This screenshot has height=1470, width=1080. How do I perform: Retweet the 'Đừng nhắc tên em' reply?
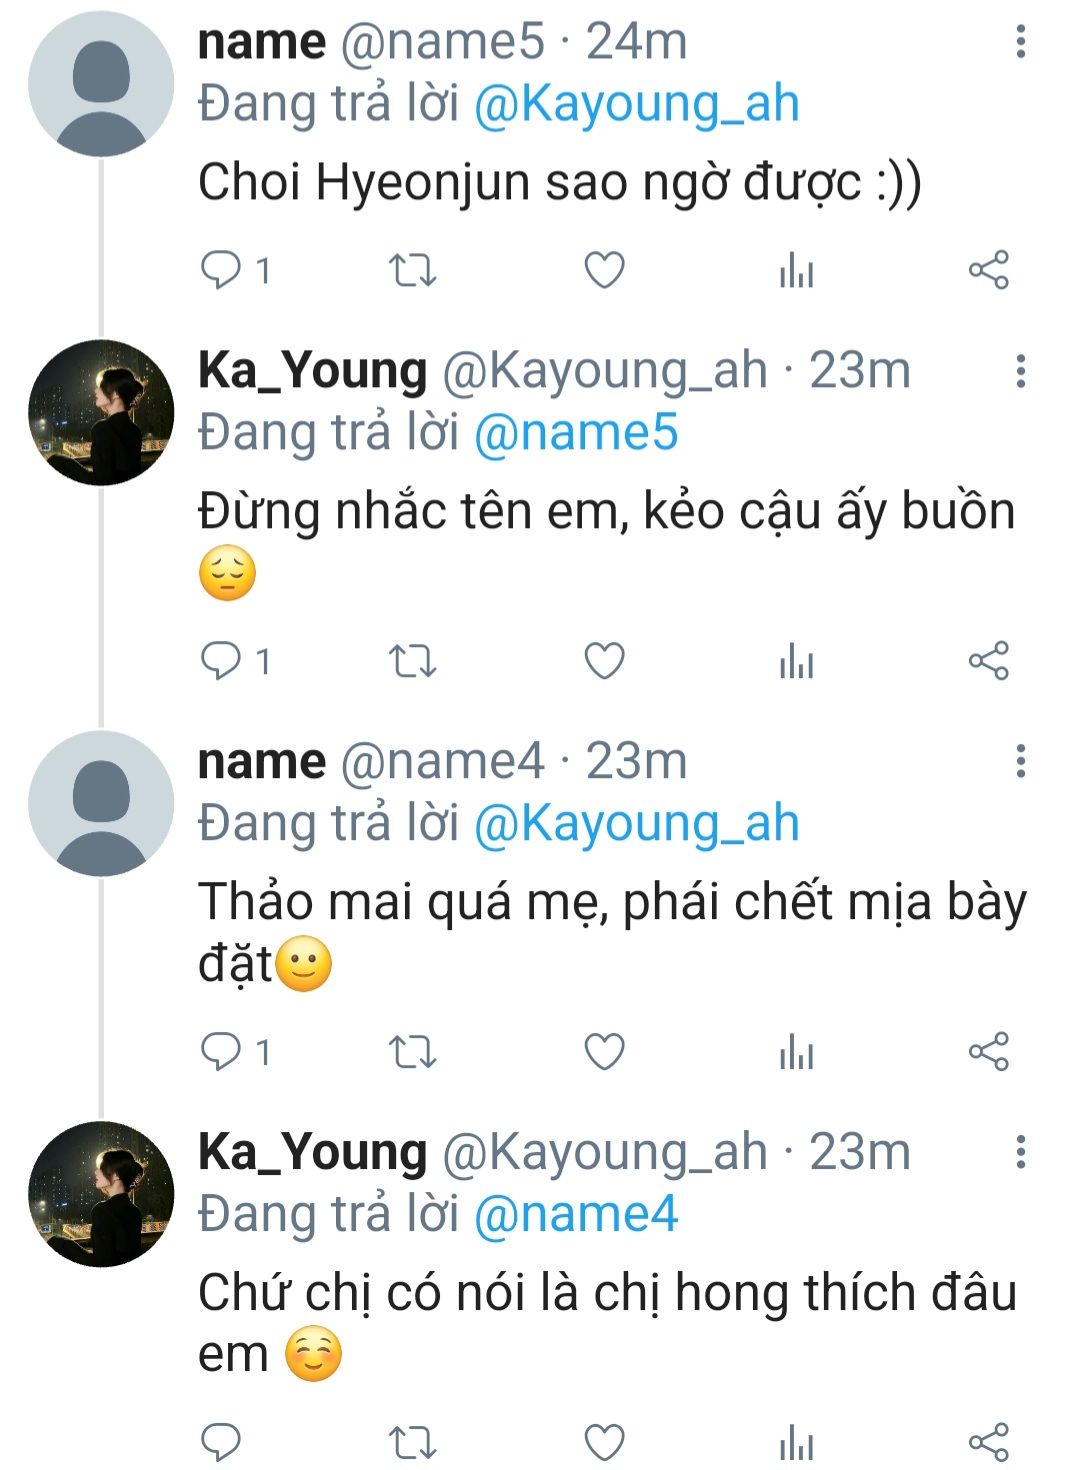412,661
